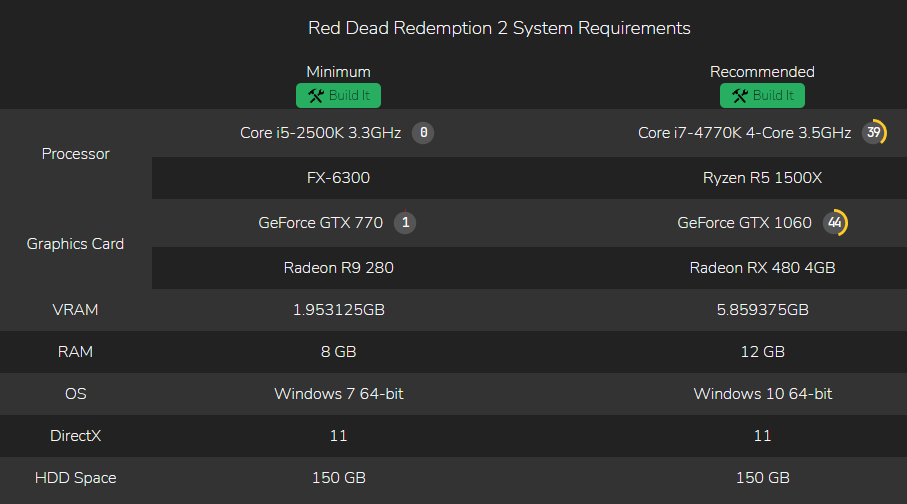Click the Build It button under Minimum

pyautogui.click(x=338, y=95)
